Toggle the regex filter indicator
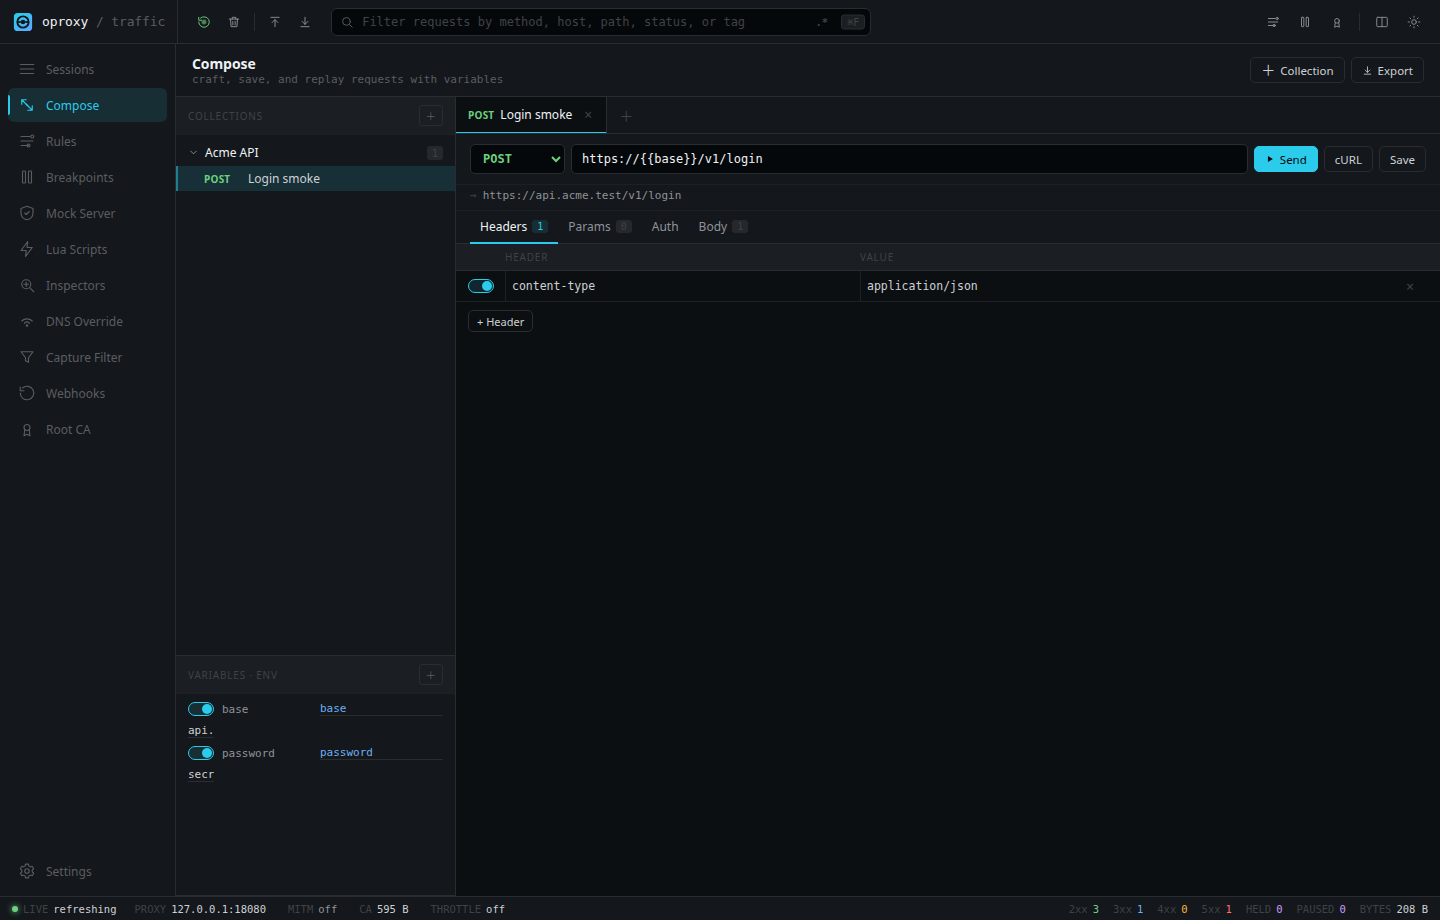 [x=822, y=22]
